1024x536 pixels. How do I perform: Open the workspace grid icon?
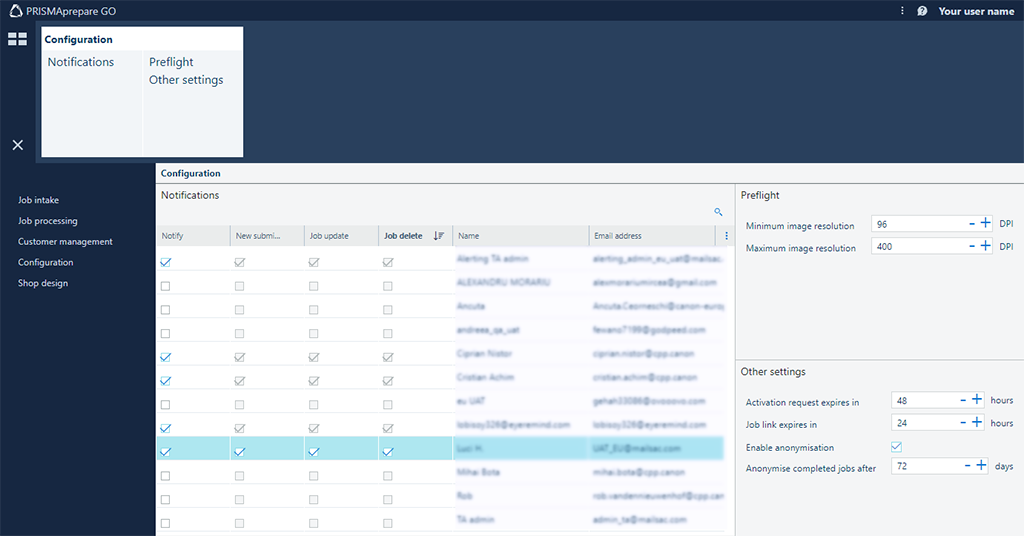[x=18, y=39]
